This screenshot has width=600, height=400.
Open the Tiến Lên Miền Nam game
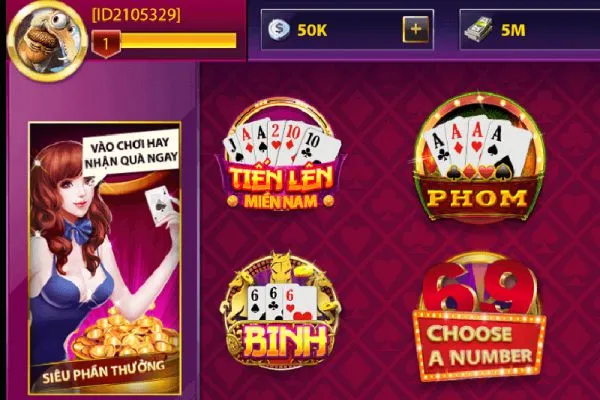click(281, 156)
